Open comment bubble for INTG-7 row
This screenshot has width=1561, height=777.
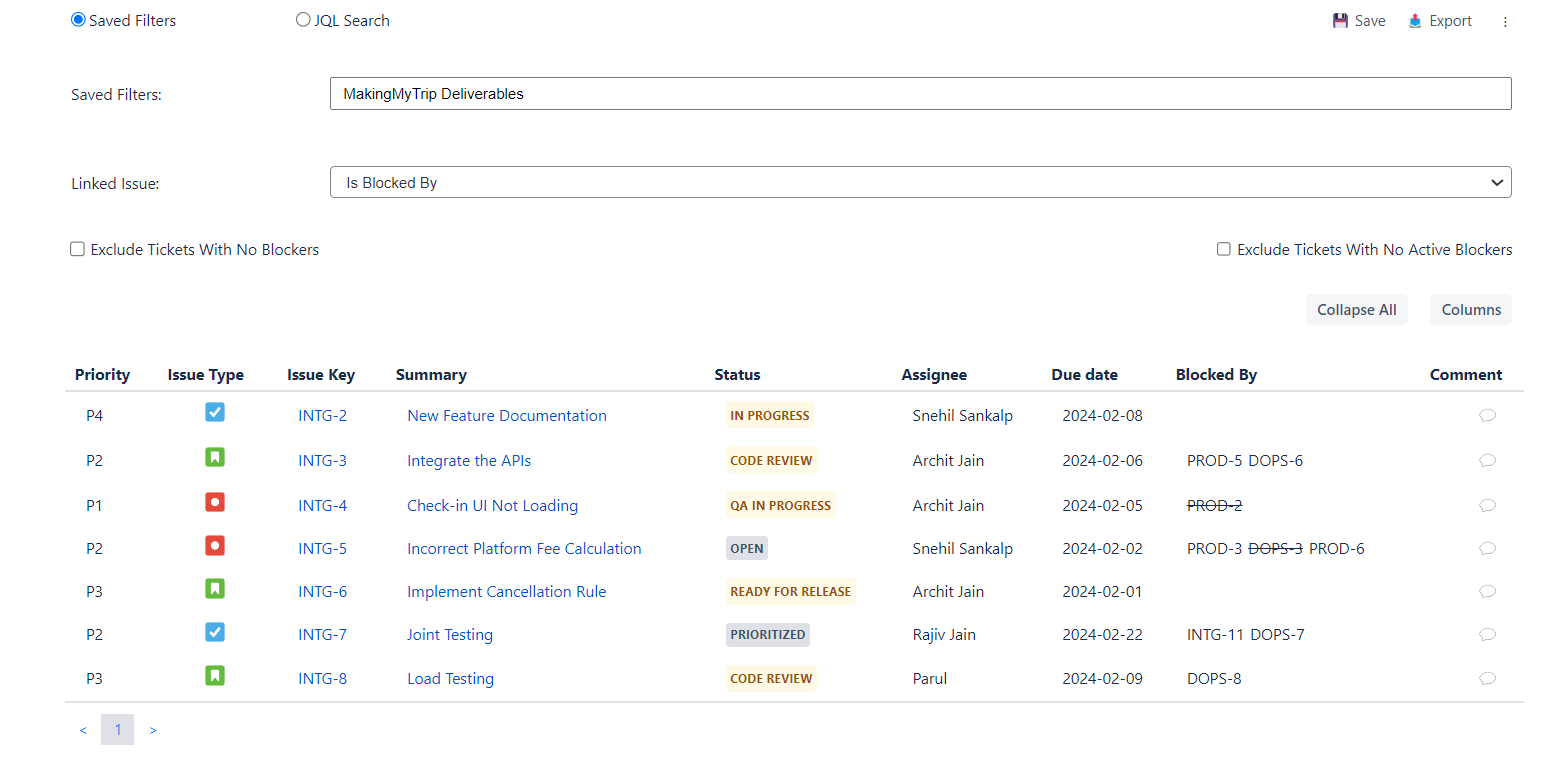point(1487,635)
